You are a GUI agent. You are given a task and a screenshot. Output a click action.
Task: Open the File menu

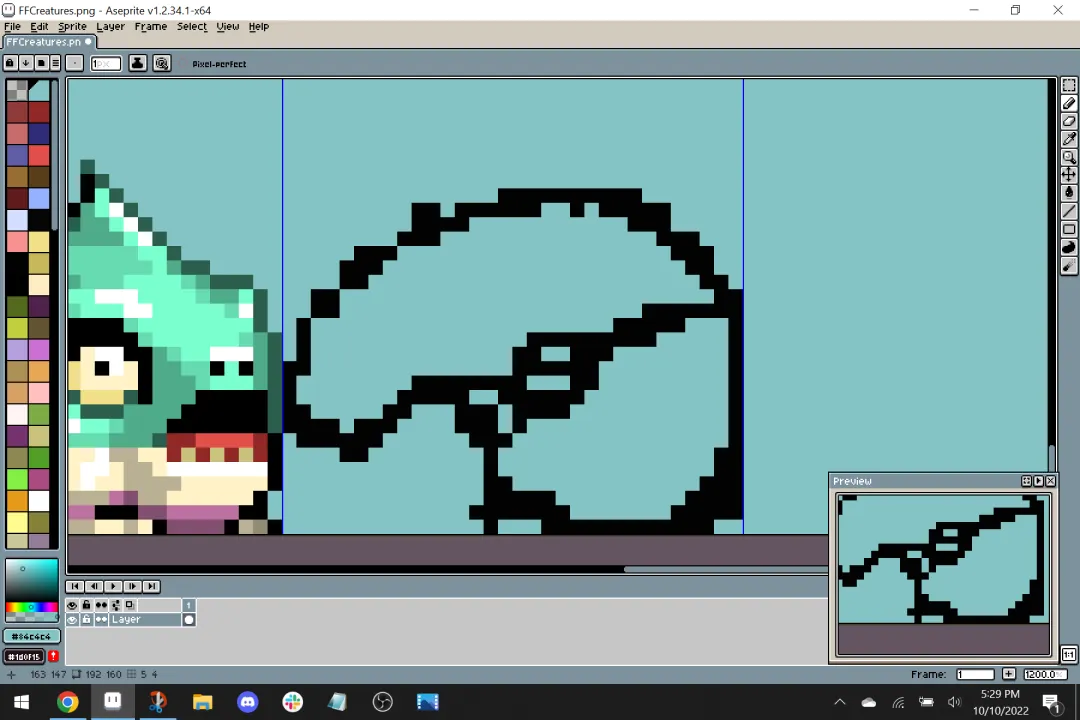tap(12, 26)
